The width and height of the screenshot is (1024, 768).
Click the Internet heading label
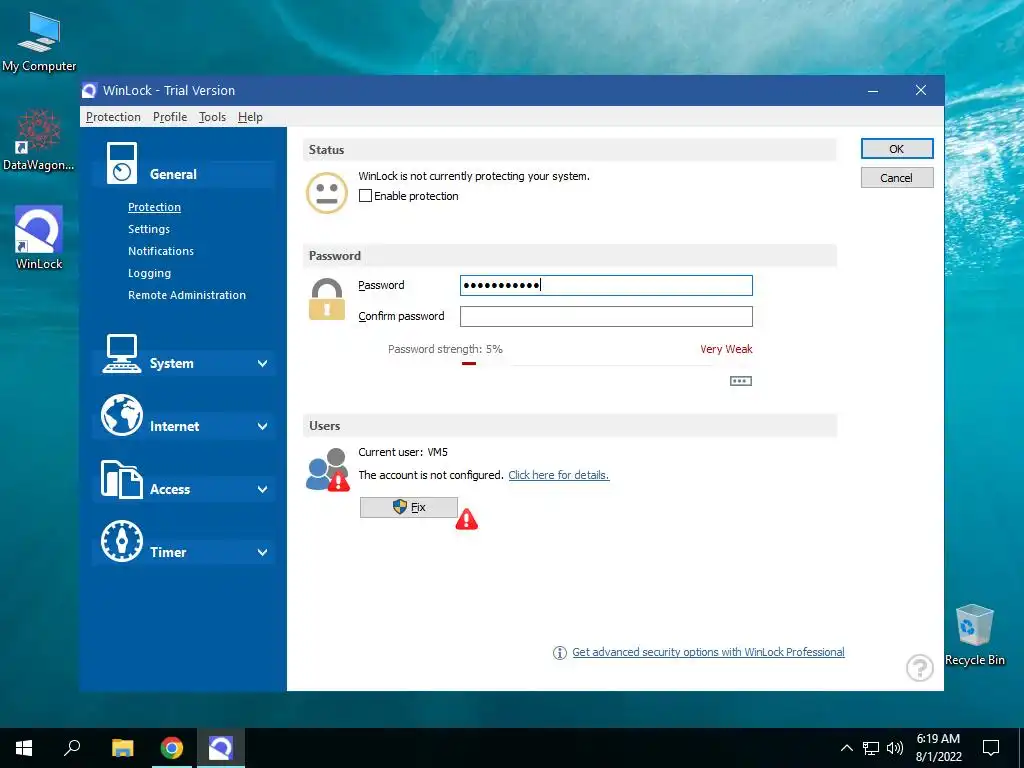coord(174,426)
